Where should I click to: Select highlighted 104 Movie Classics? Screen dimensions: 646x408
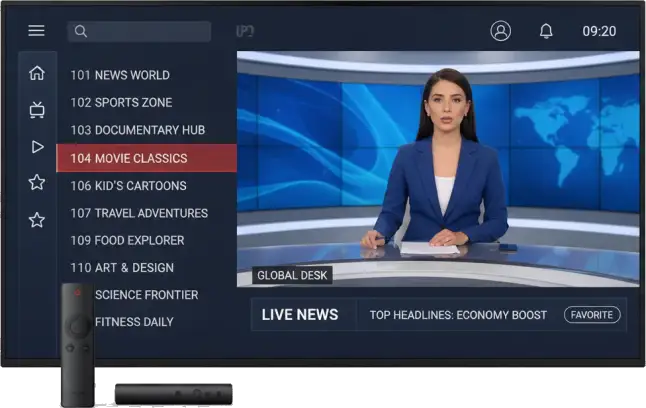(x=146, y=158)
